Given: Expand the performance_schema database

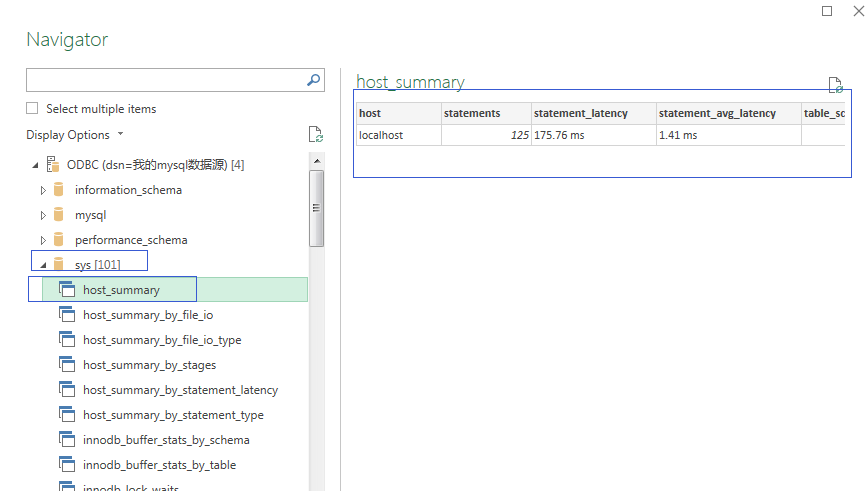Looking at the screenshot, I should [x=43, y=240].
